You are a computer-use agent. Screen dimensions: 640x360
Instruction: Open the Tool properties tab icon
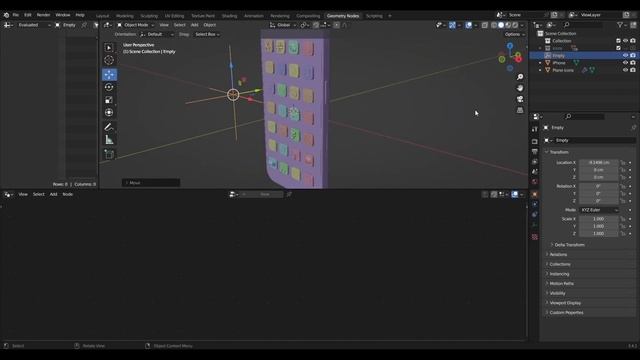tap(535, 129)
